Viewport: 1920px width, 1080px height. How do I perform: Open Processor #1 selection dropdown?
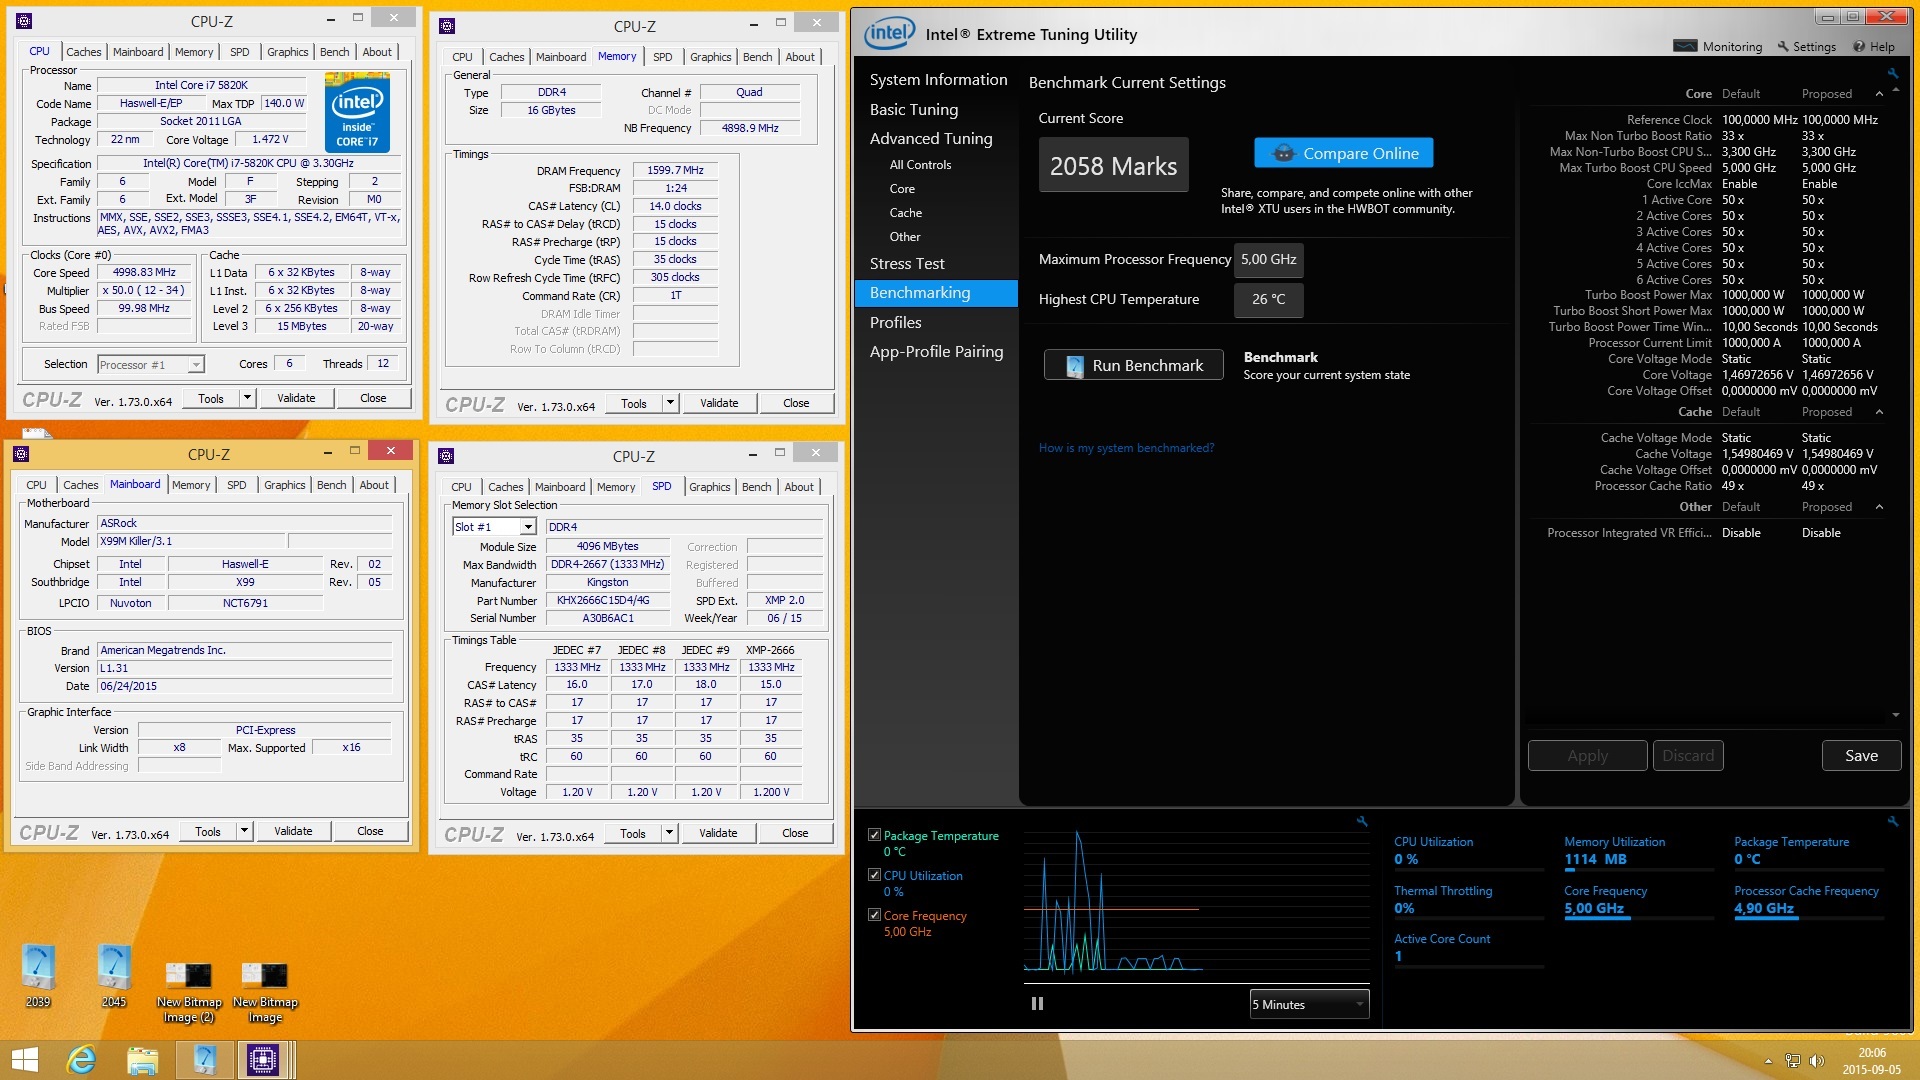tap(195, 365)
